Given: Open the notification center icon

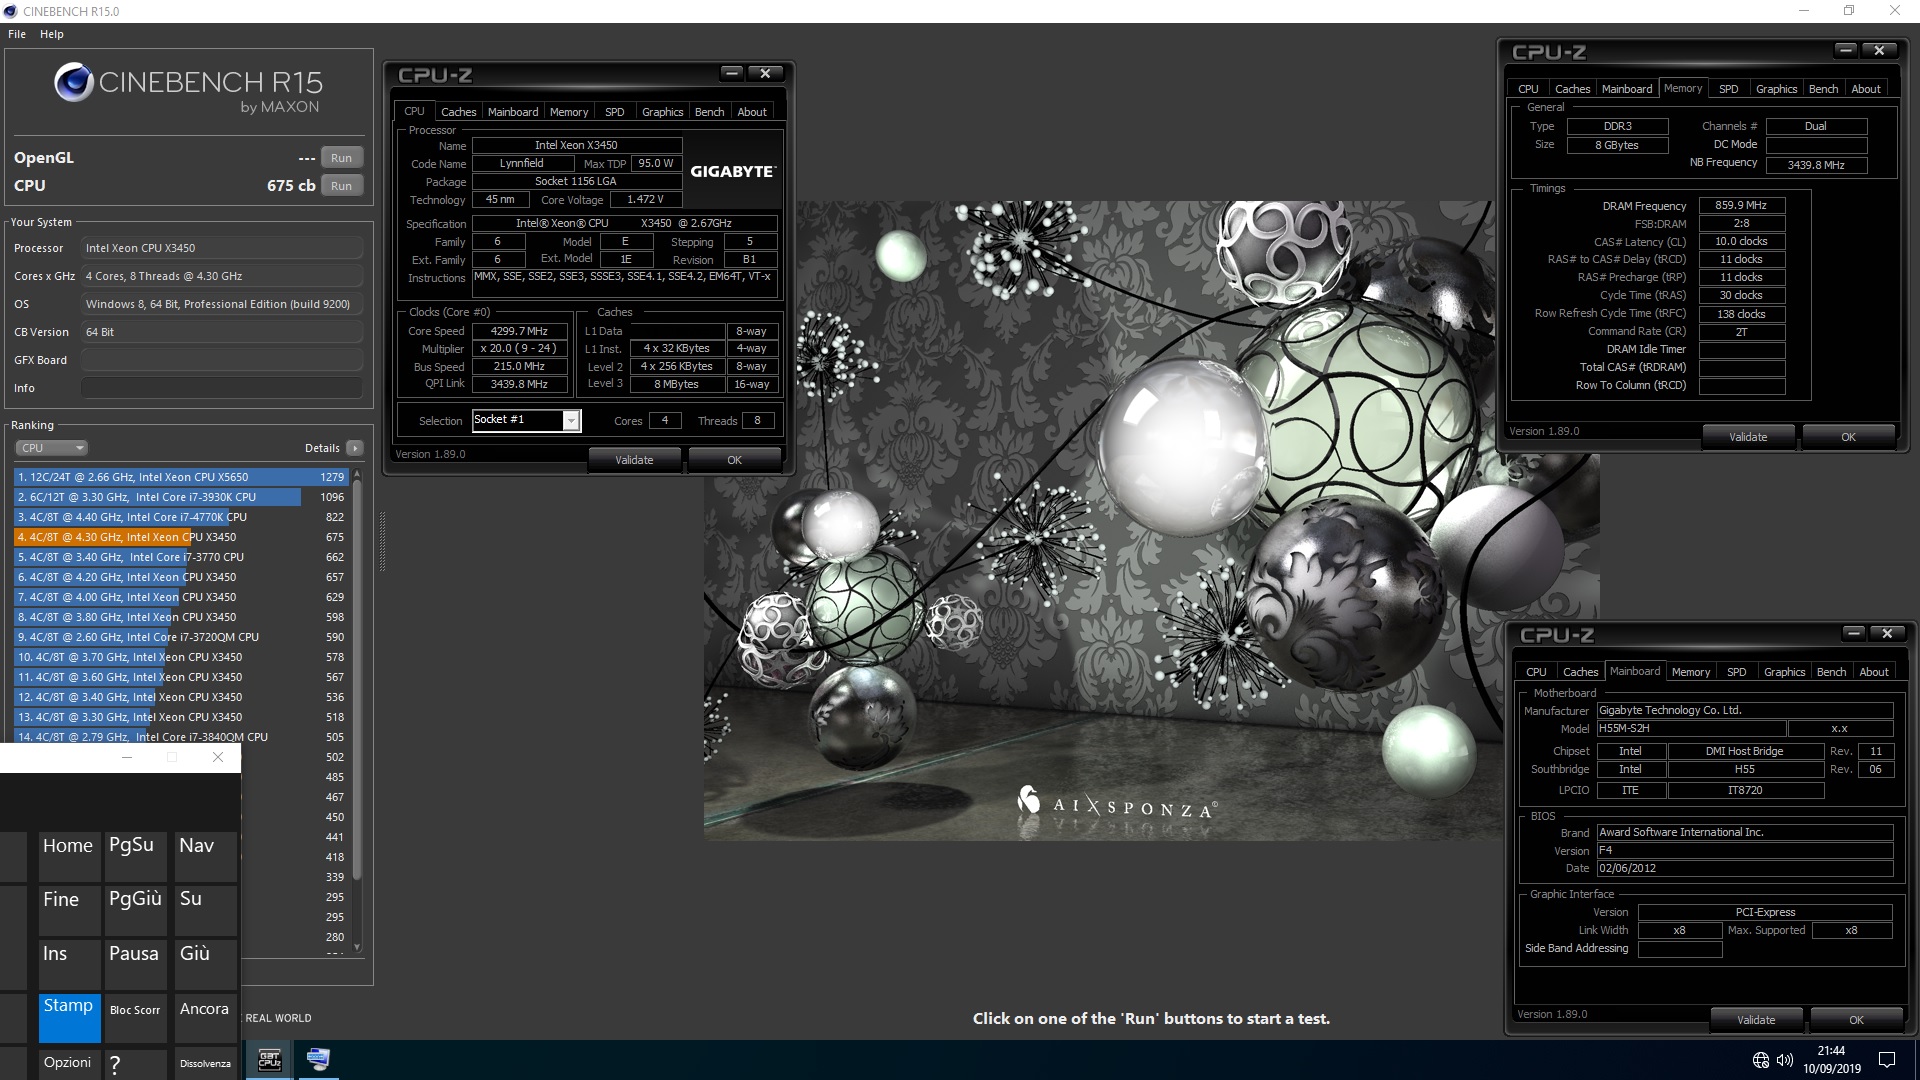Looking at the screenshot, I should pos(1887,1060).
